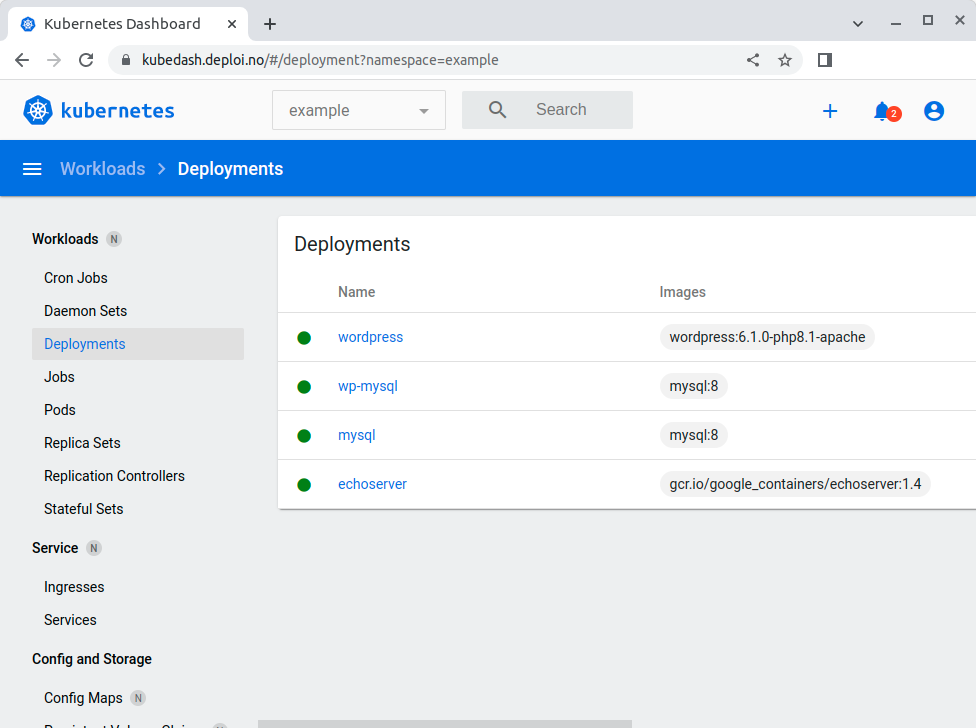Open the Workloads section marked N

(x=67, y=239)
